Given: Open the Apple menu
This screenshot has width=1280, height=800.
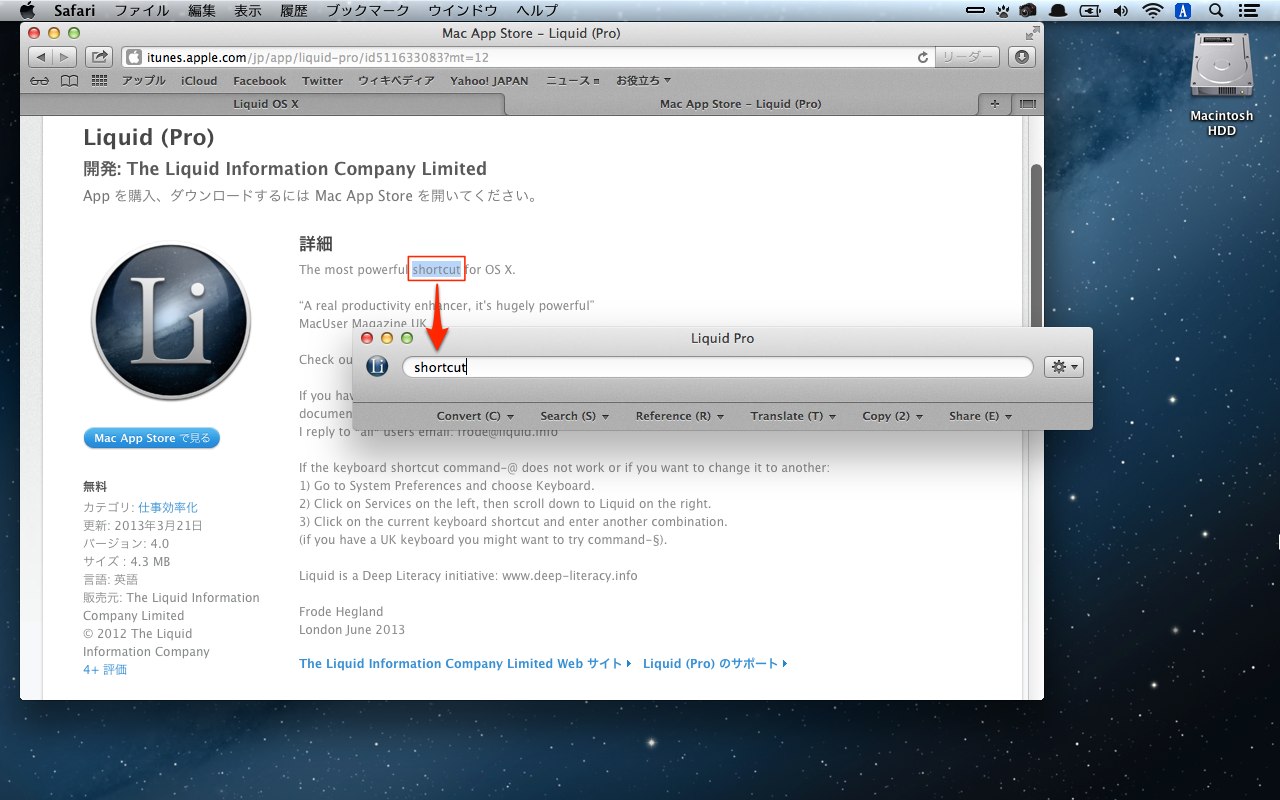Looking at the screenshot, I should [27, 11].
